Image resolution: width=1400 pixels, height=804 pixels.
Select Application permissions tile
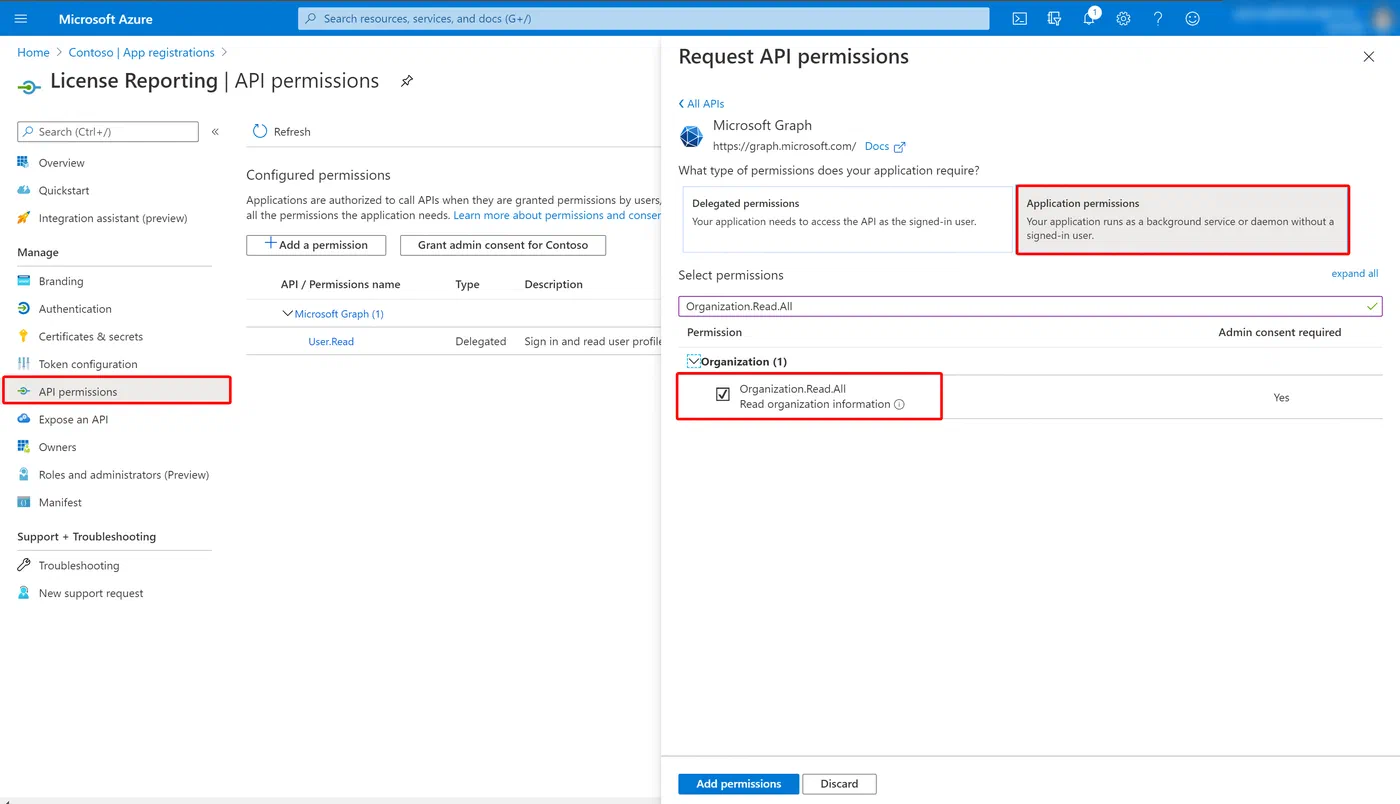[x=1182, y=219]
